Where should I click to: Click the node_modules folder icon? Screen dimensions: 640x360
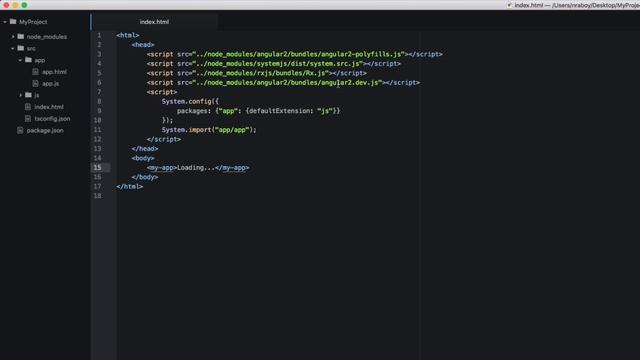click(21, 36)
